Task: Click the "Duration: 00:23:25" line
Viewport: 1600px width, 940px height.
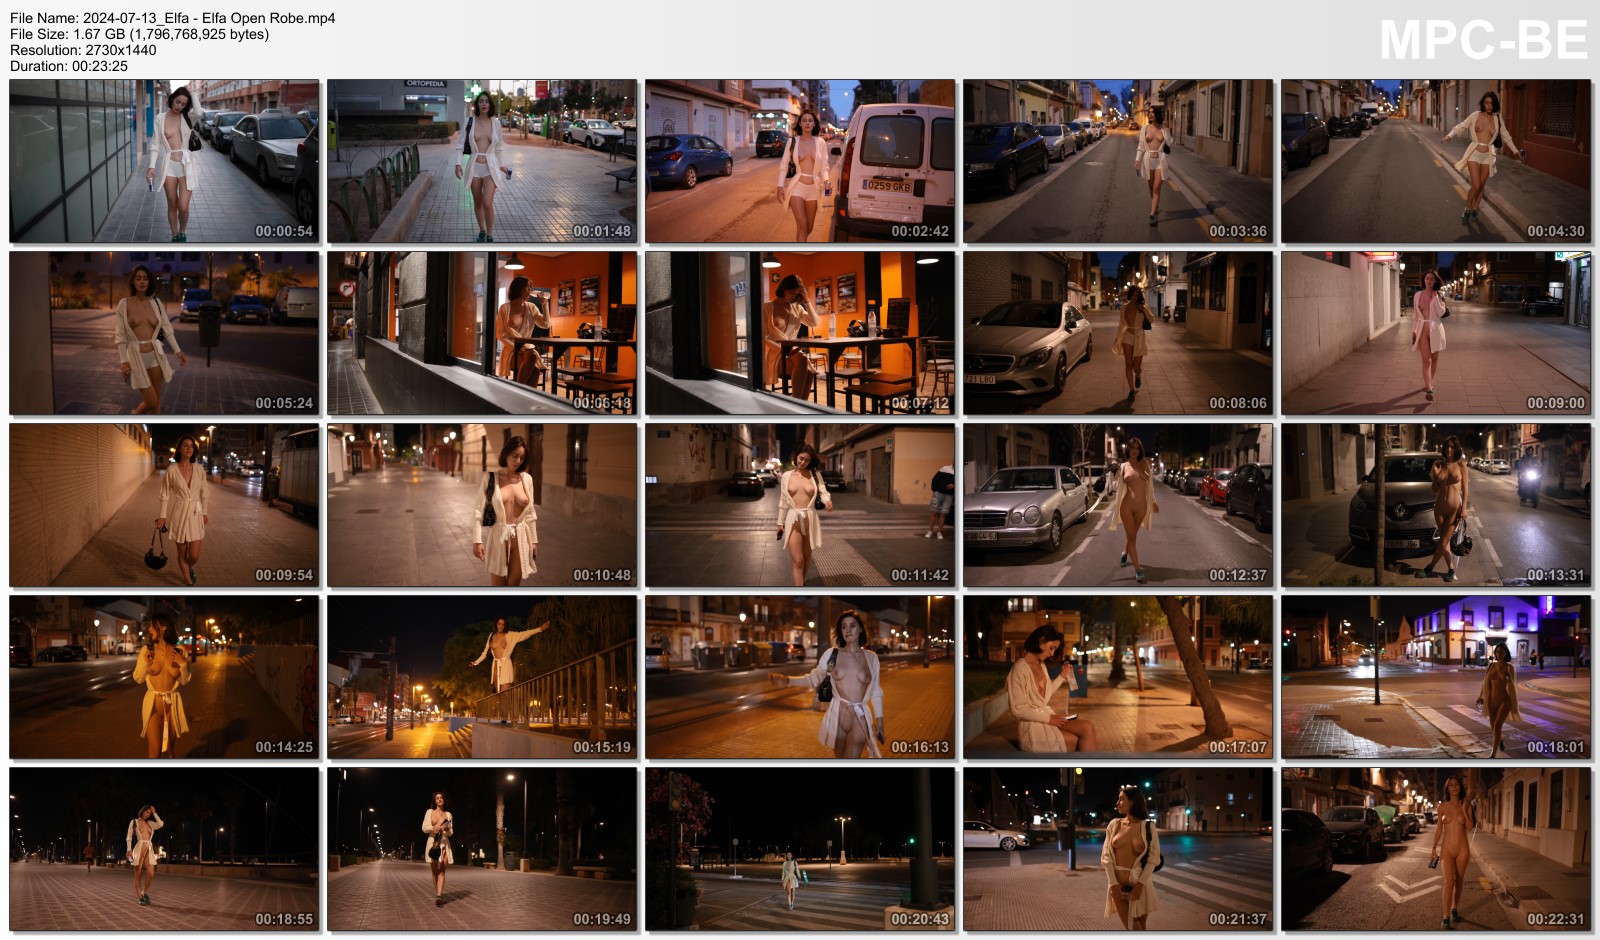Action: [69, 66]
